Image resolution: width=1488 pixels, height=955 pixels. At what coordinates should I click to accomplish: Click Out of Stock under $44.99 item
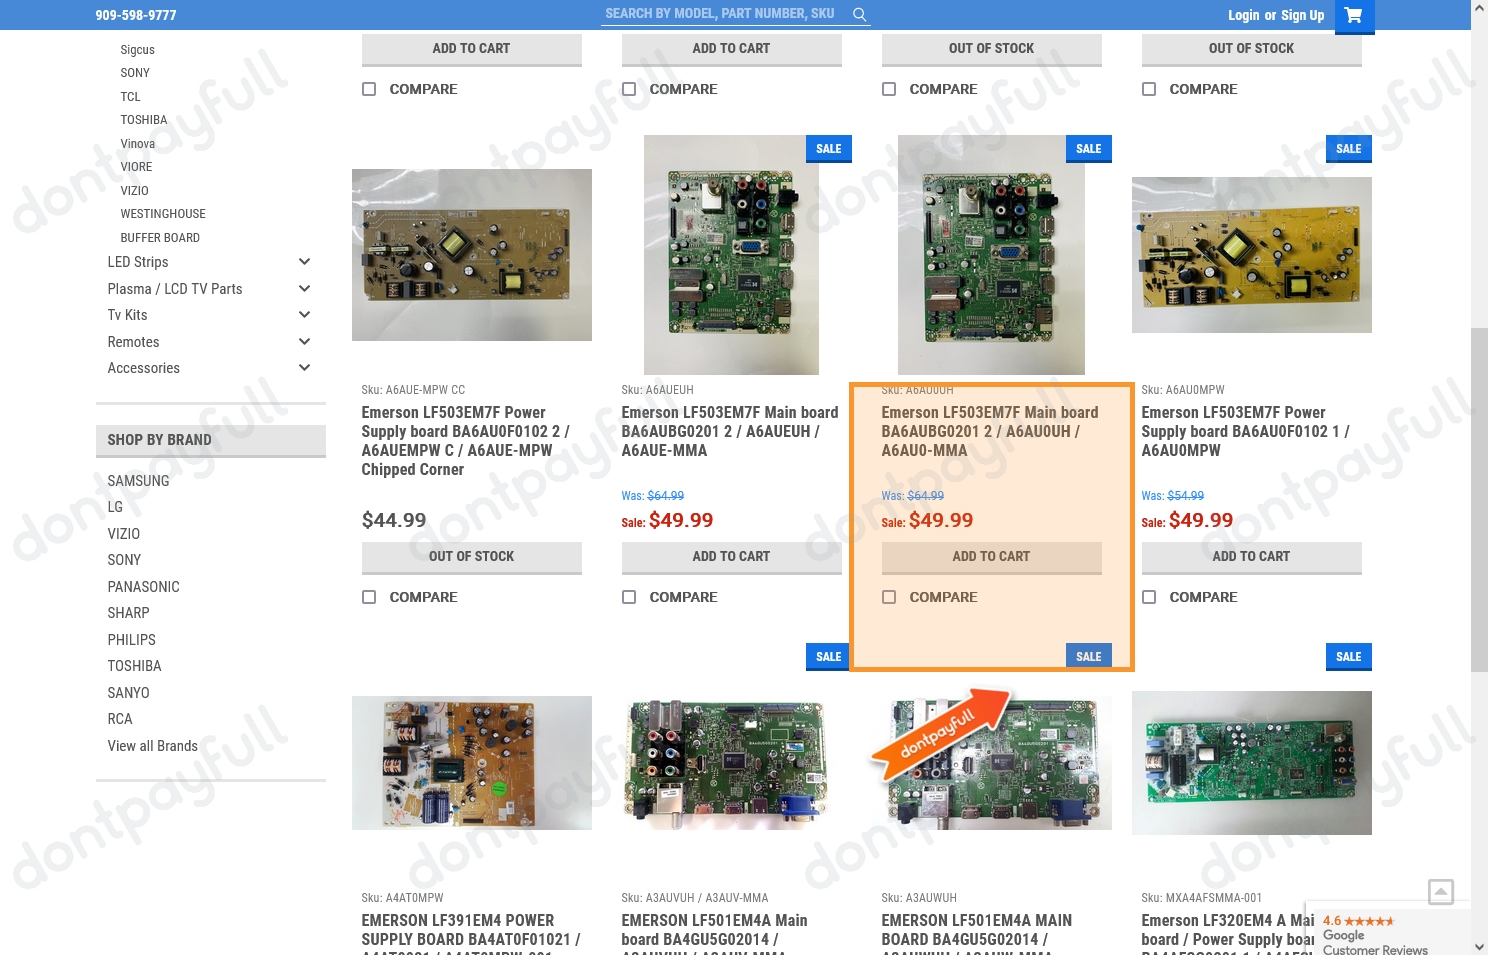tap(471, 557)
